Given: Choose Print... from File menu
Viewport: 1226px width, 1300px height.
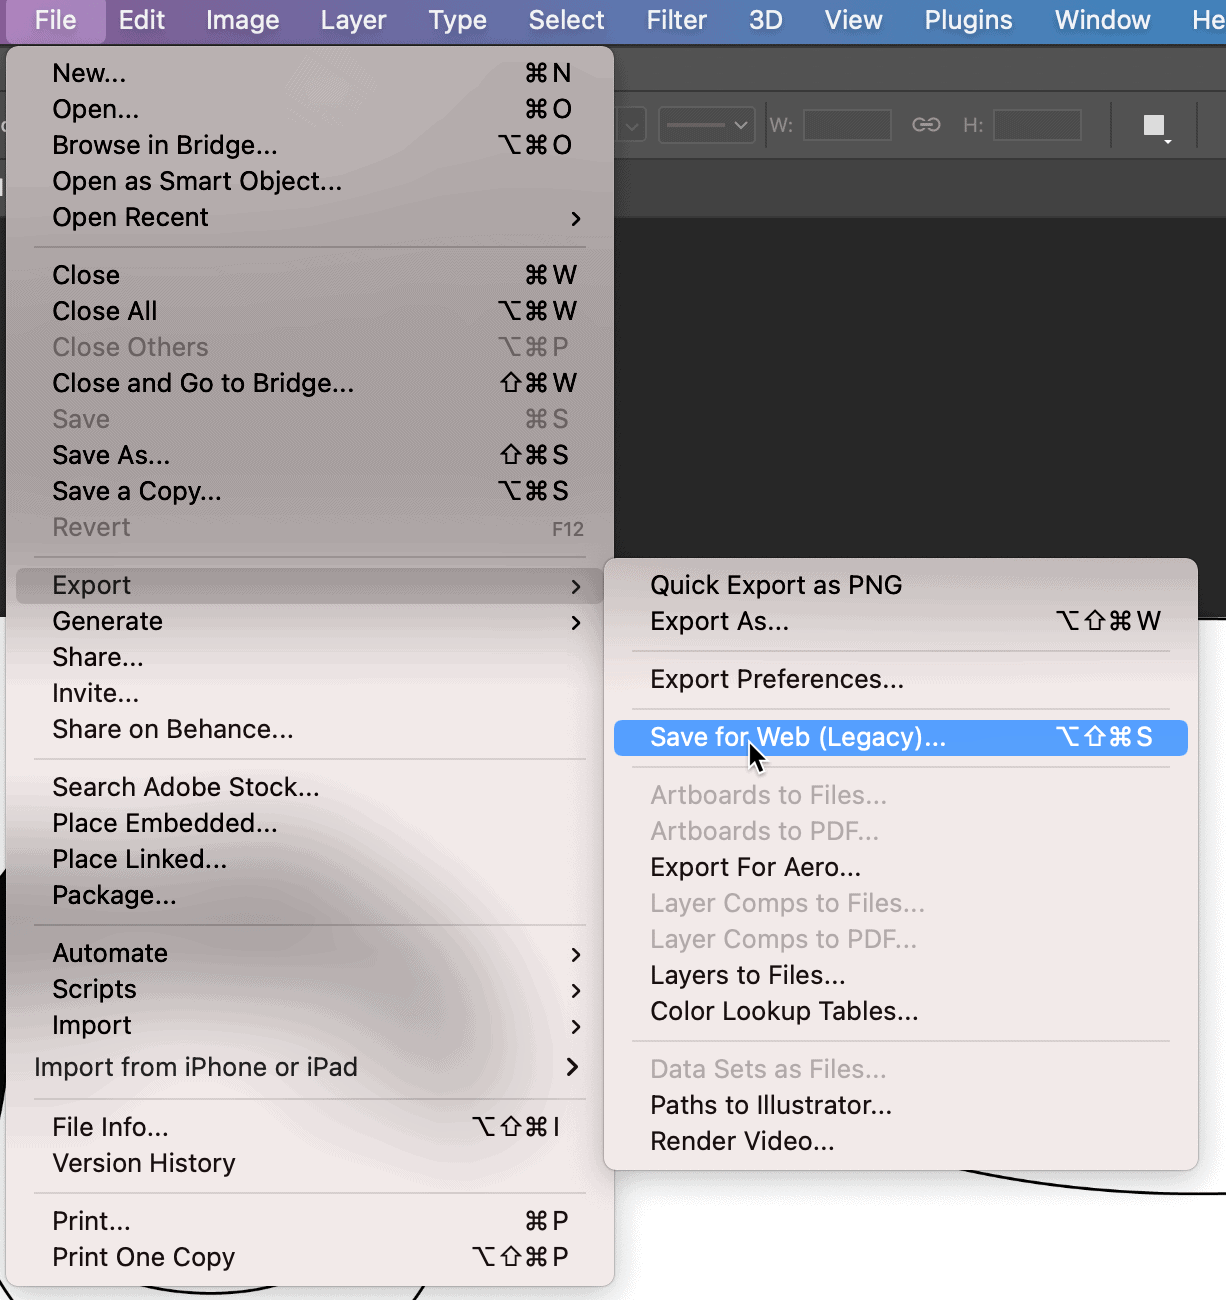Looking at the screenshot, I should click(x=310, y=1221).
